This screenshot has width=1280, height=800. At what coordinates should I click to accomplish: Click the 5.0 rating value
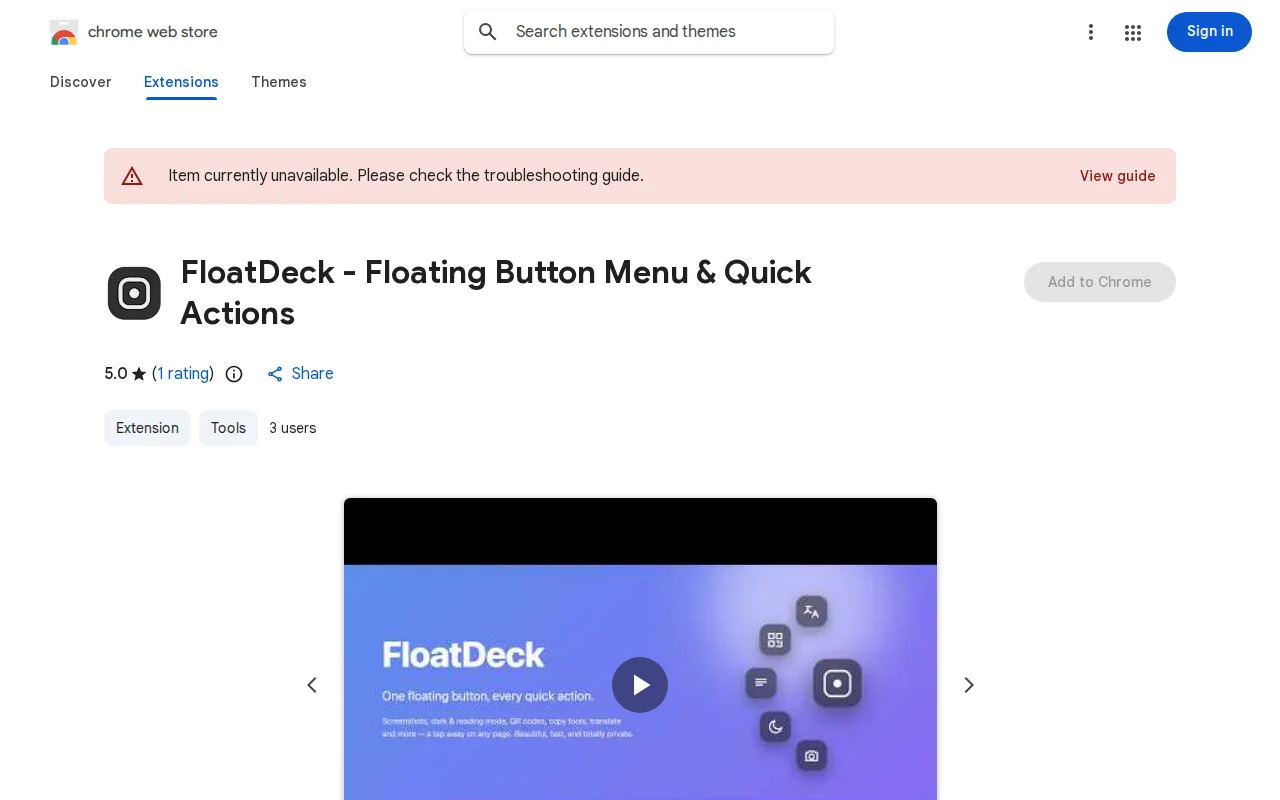click(116, 374)
